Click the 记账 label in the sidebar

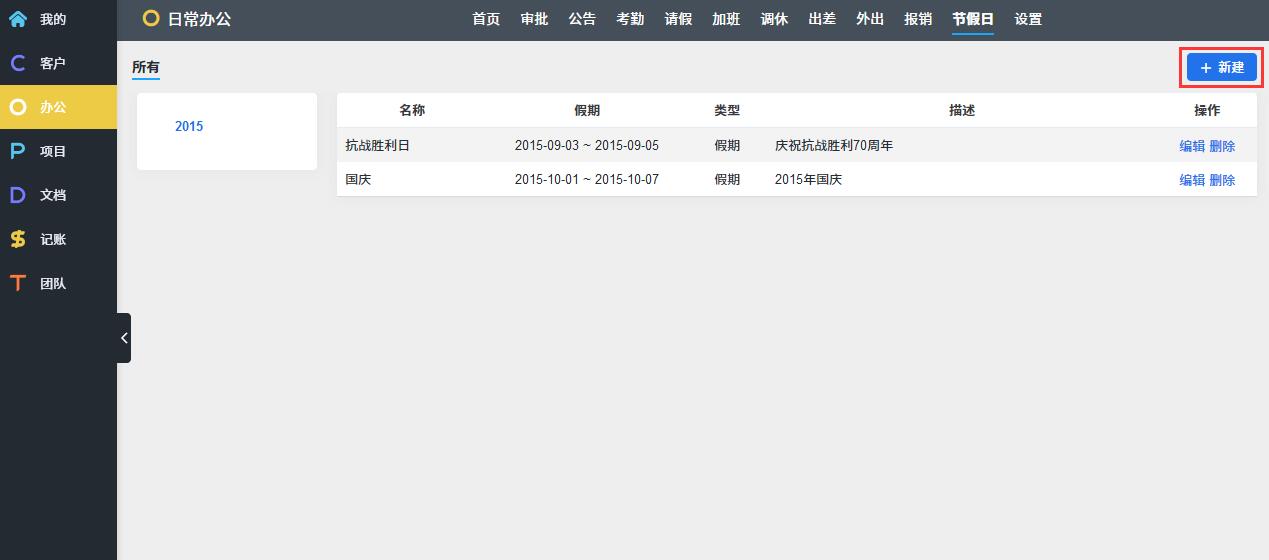(53, 239)
